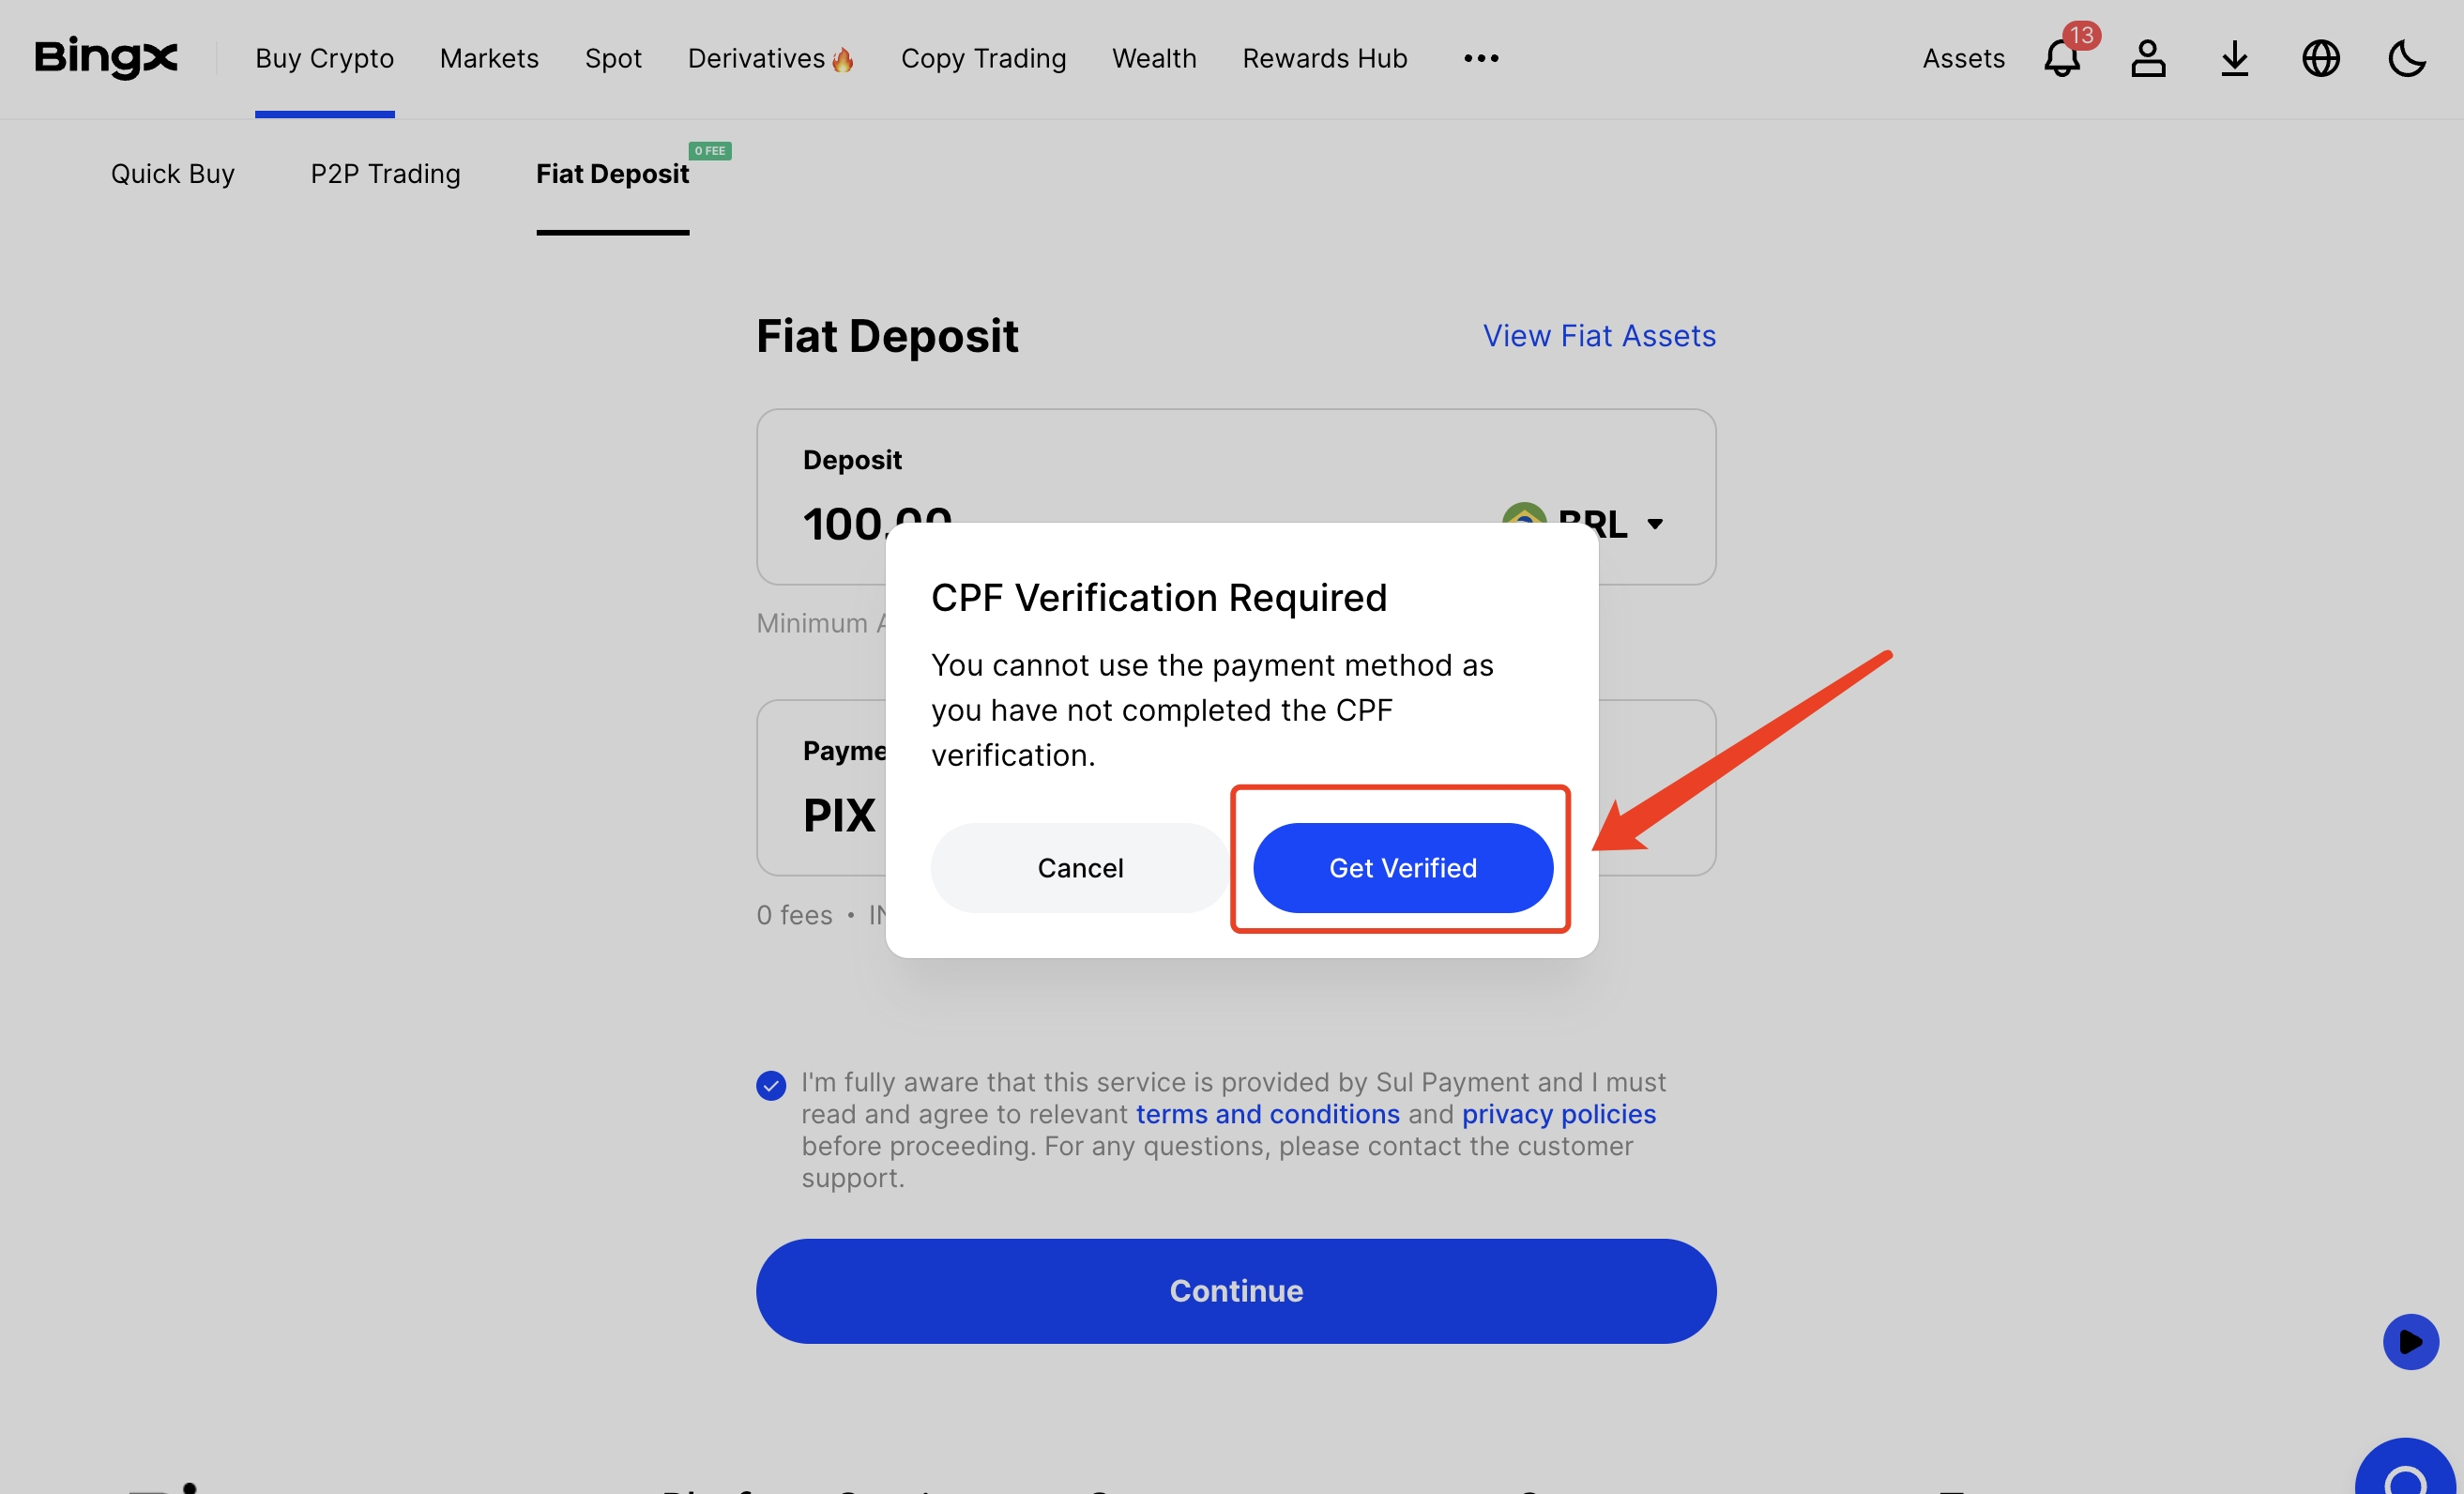Switch to the P2P Trading tab
The image size is (2464, 1494).
tap(385, 174)
